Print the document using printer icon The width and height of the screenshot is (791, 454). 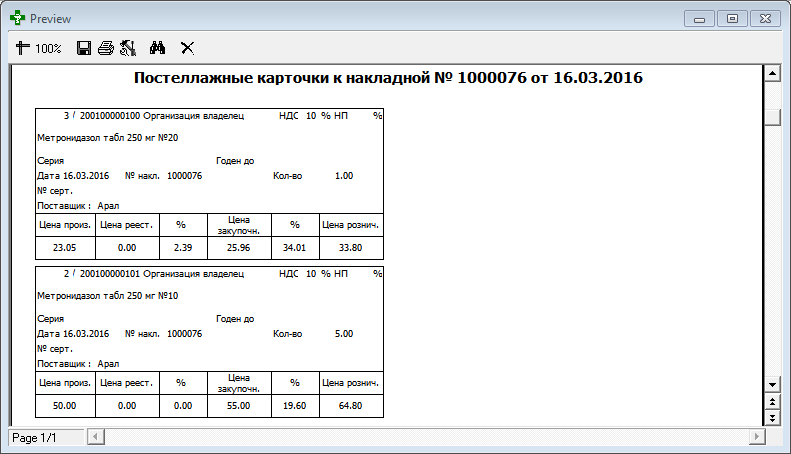pyautogui.click(x=106, y=48)
